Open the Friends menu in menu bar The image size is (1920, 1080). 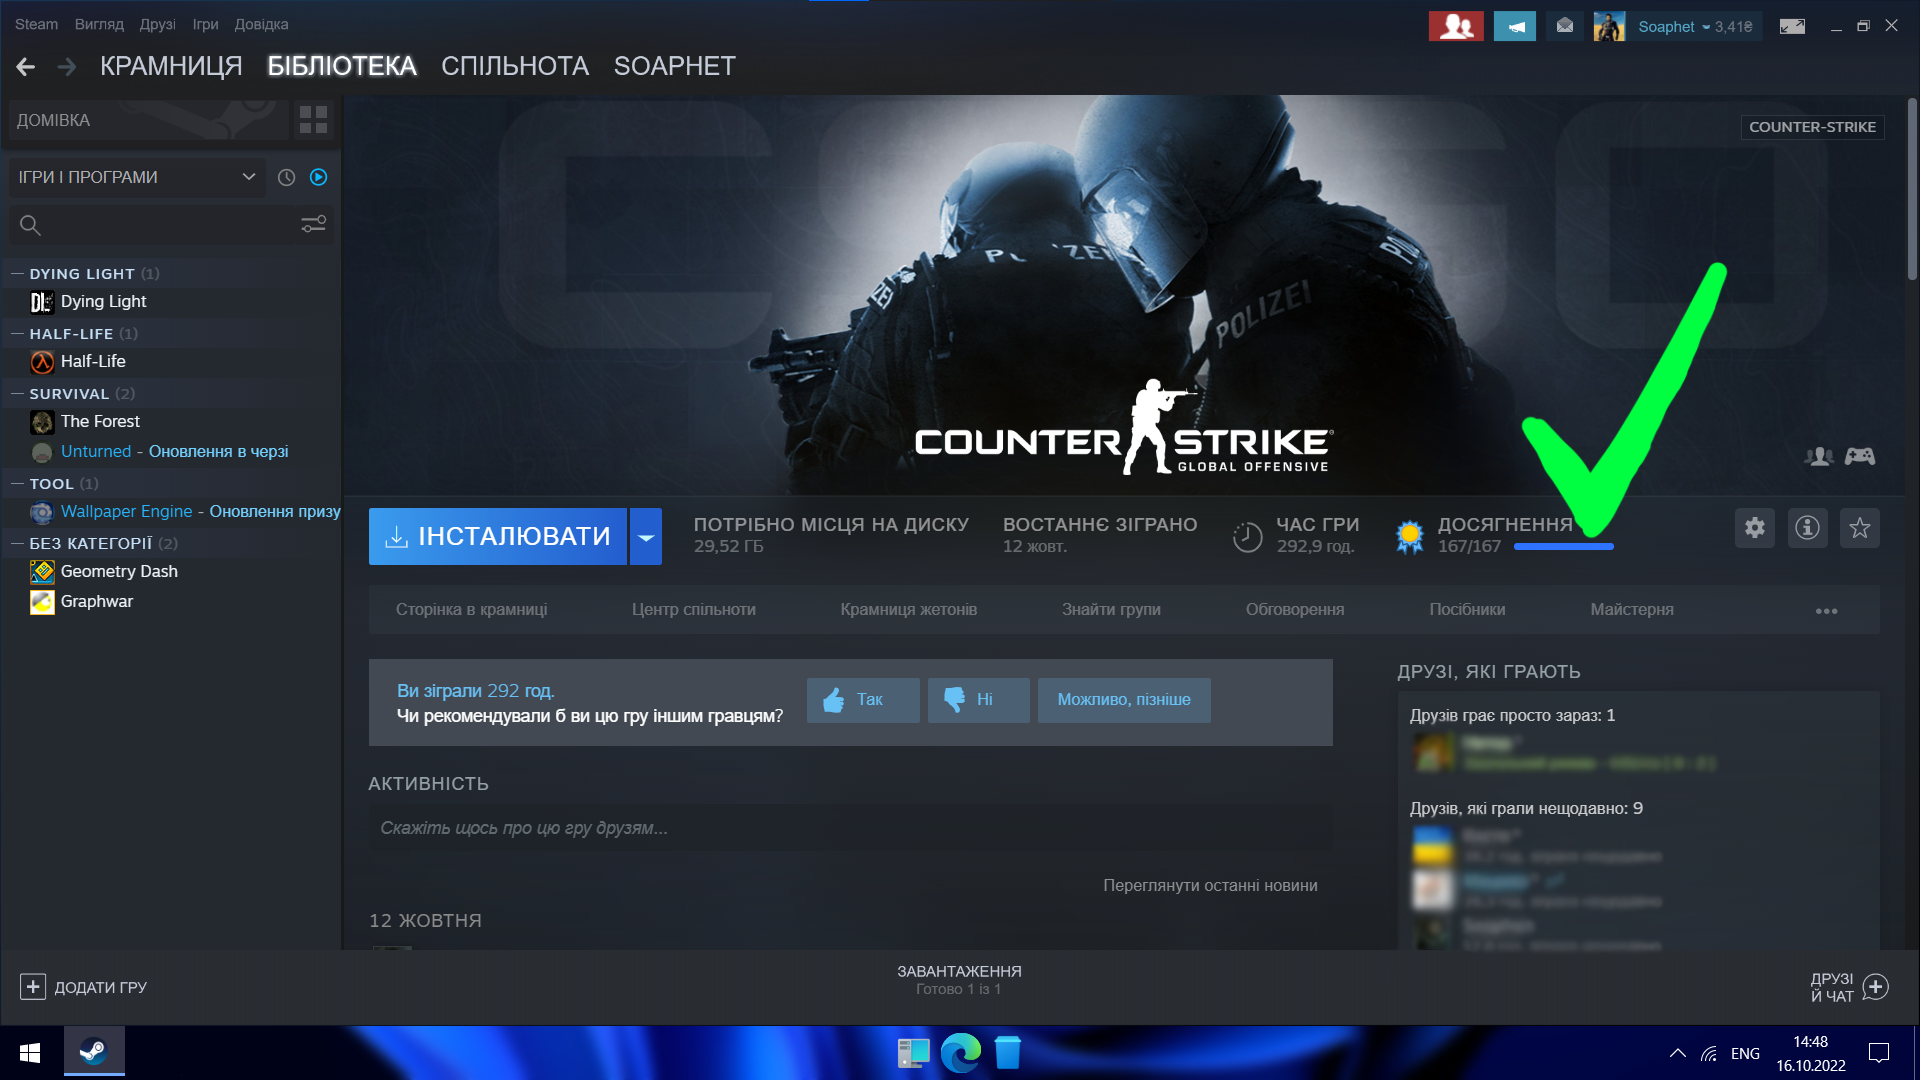[157, 24]
